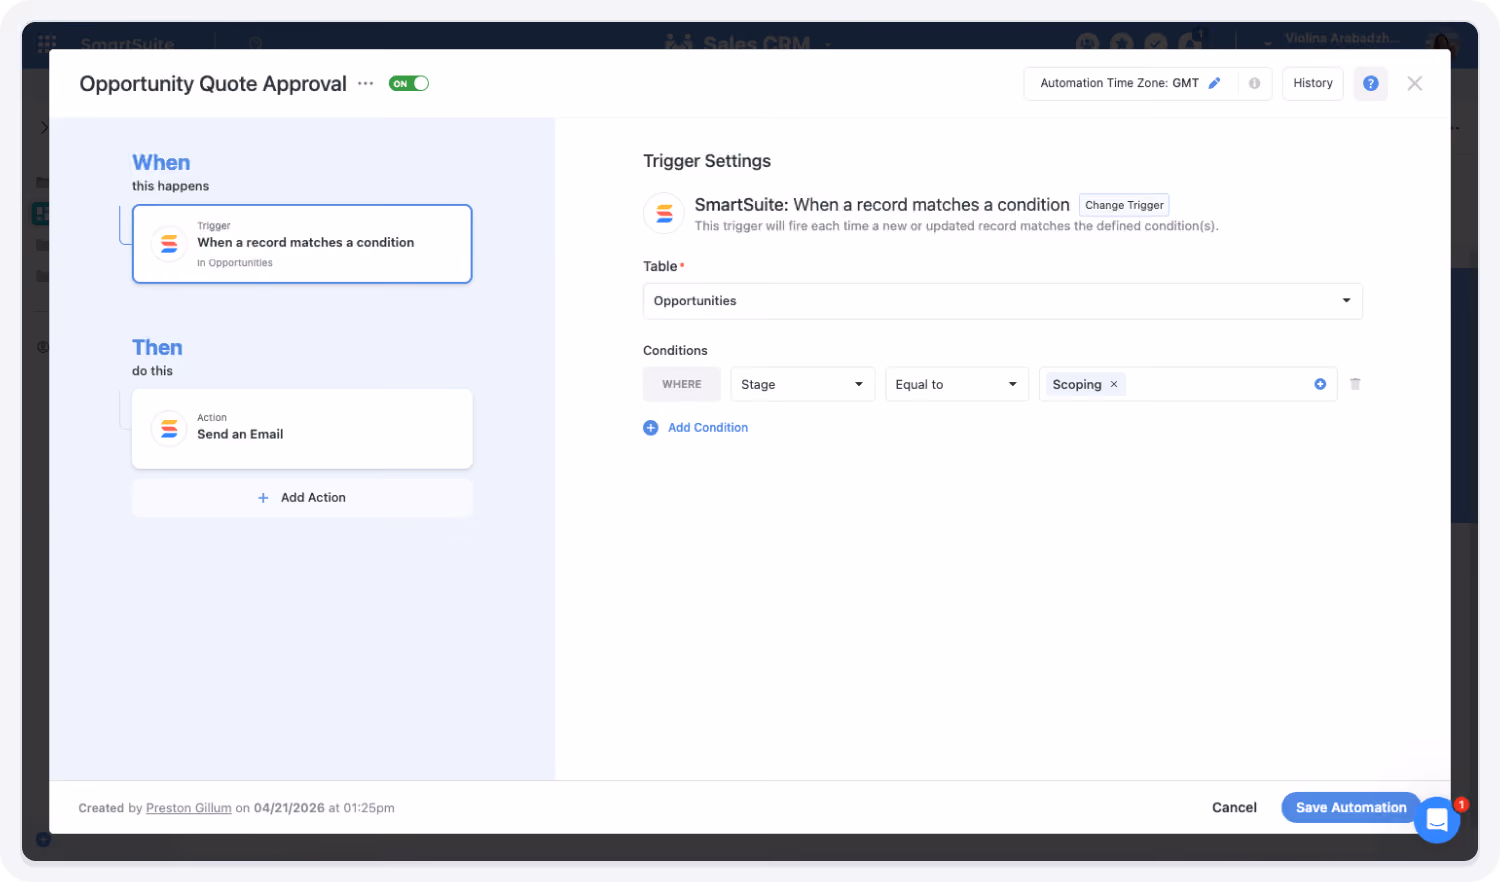This screenshot has width=1500, height=882.
Task: Remove the Scoping tag with its x
Action: coord(1114,384)
